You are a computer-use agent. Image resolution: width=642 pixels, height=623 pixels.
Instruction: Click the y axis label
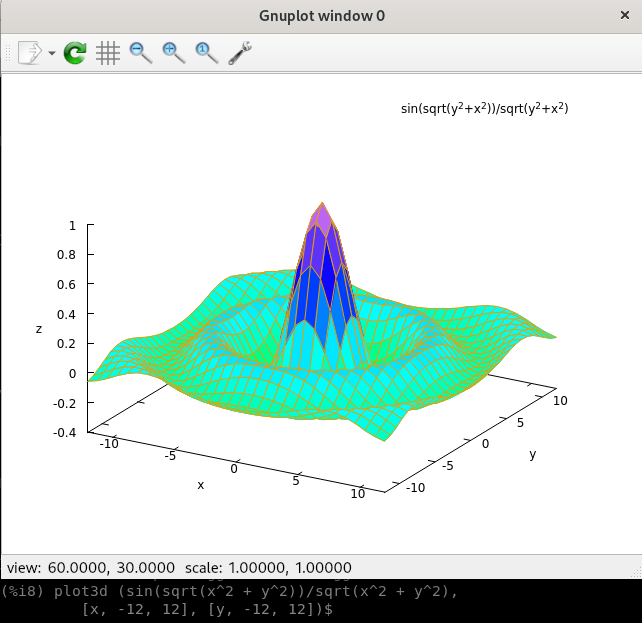click(533, 454)
